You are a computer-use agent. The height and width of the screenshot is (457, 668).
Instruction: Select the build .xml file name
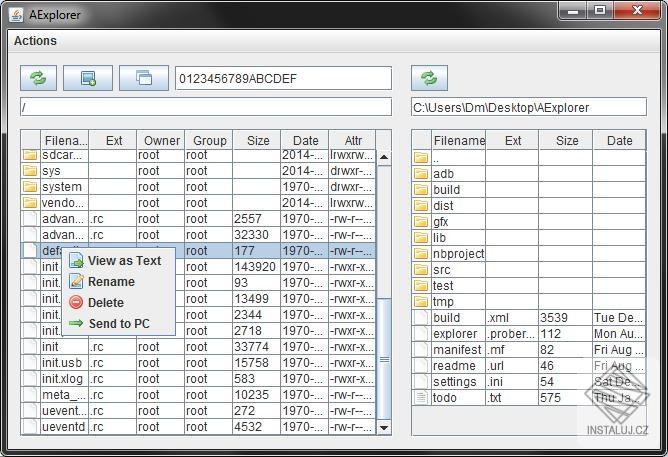[446, 318]
